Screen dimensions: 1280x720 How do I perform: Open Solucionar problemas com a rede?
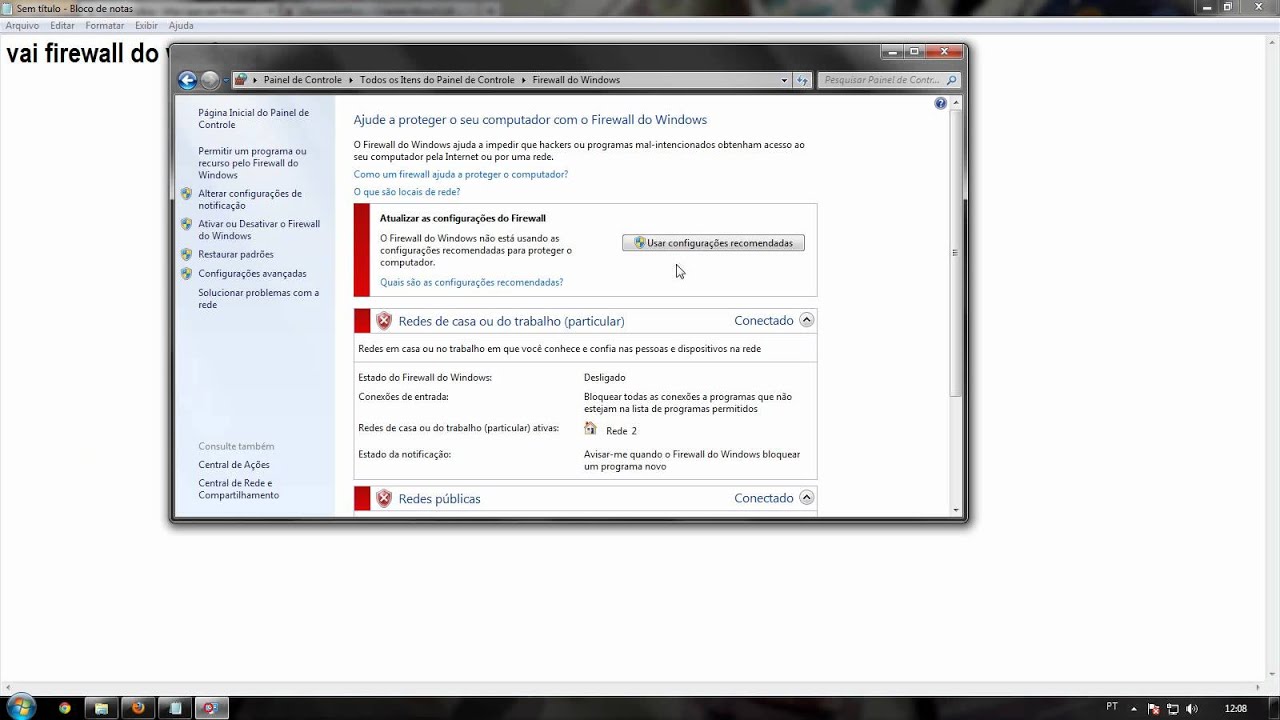(258, 299)
